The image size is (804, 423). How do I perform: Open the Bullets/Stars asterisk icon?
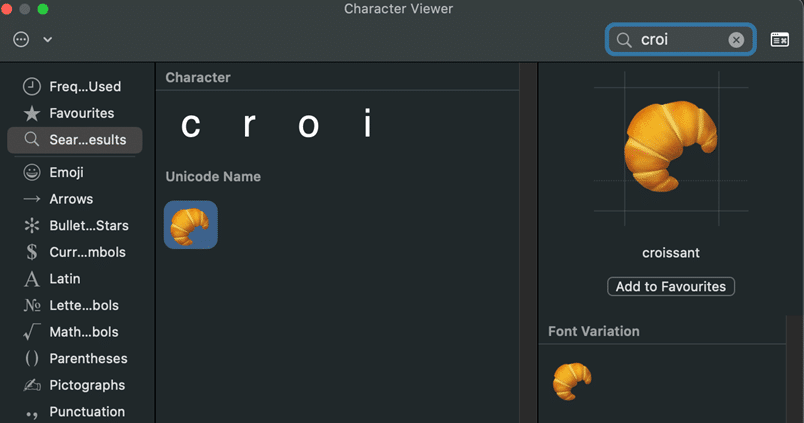click(32, 226)
